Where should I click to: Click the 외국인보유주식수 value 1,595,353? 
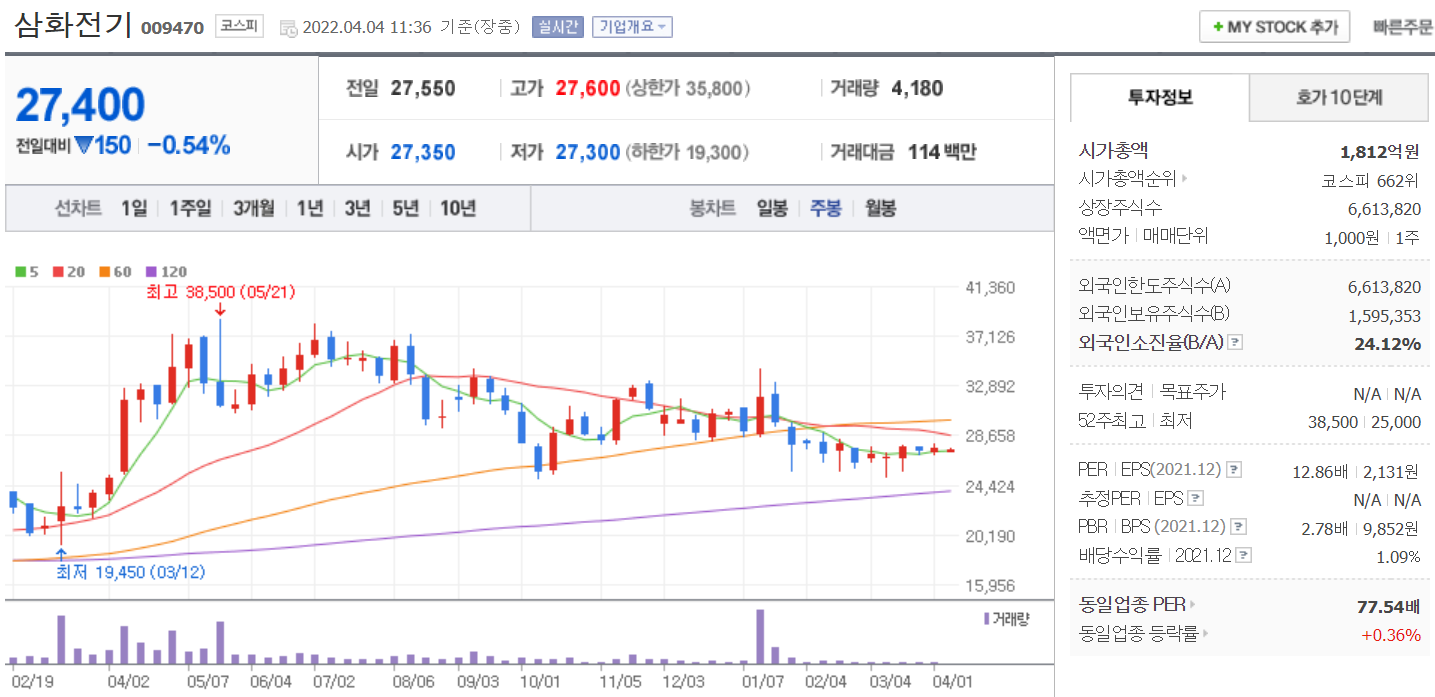click(x=1385, y=315)
